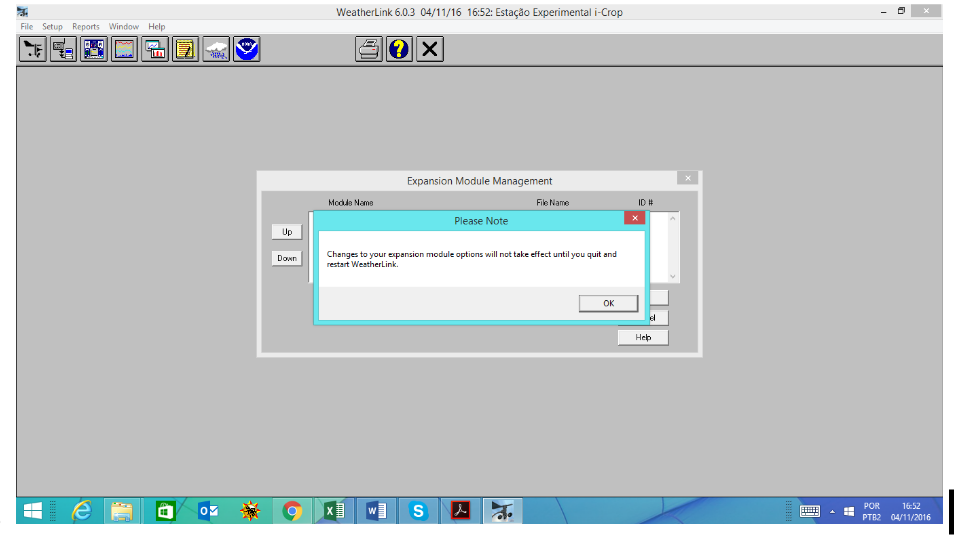This screenshot has height=543, width=962.
Task: Open the weather bulletin toolbar icon
Action: pos(94,49)
